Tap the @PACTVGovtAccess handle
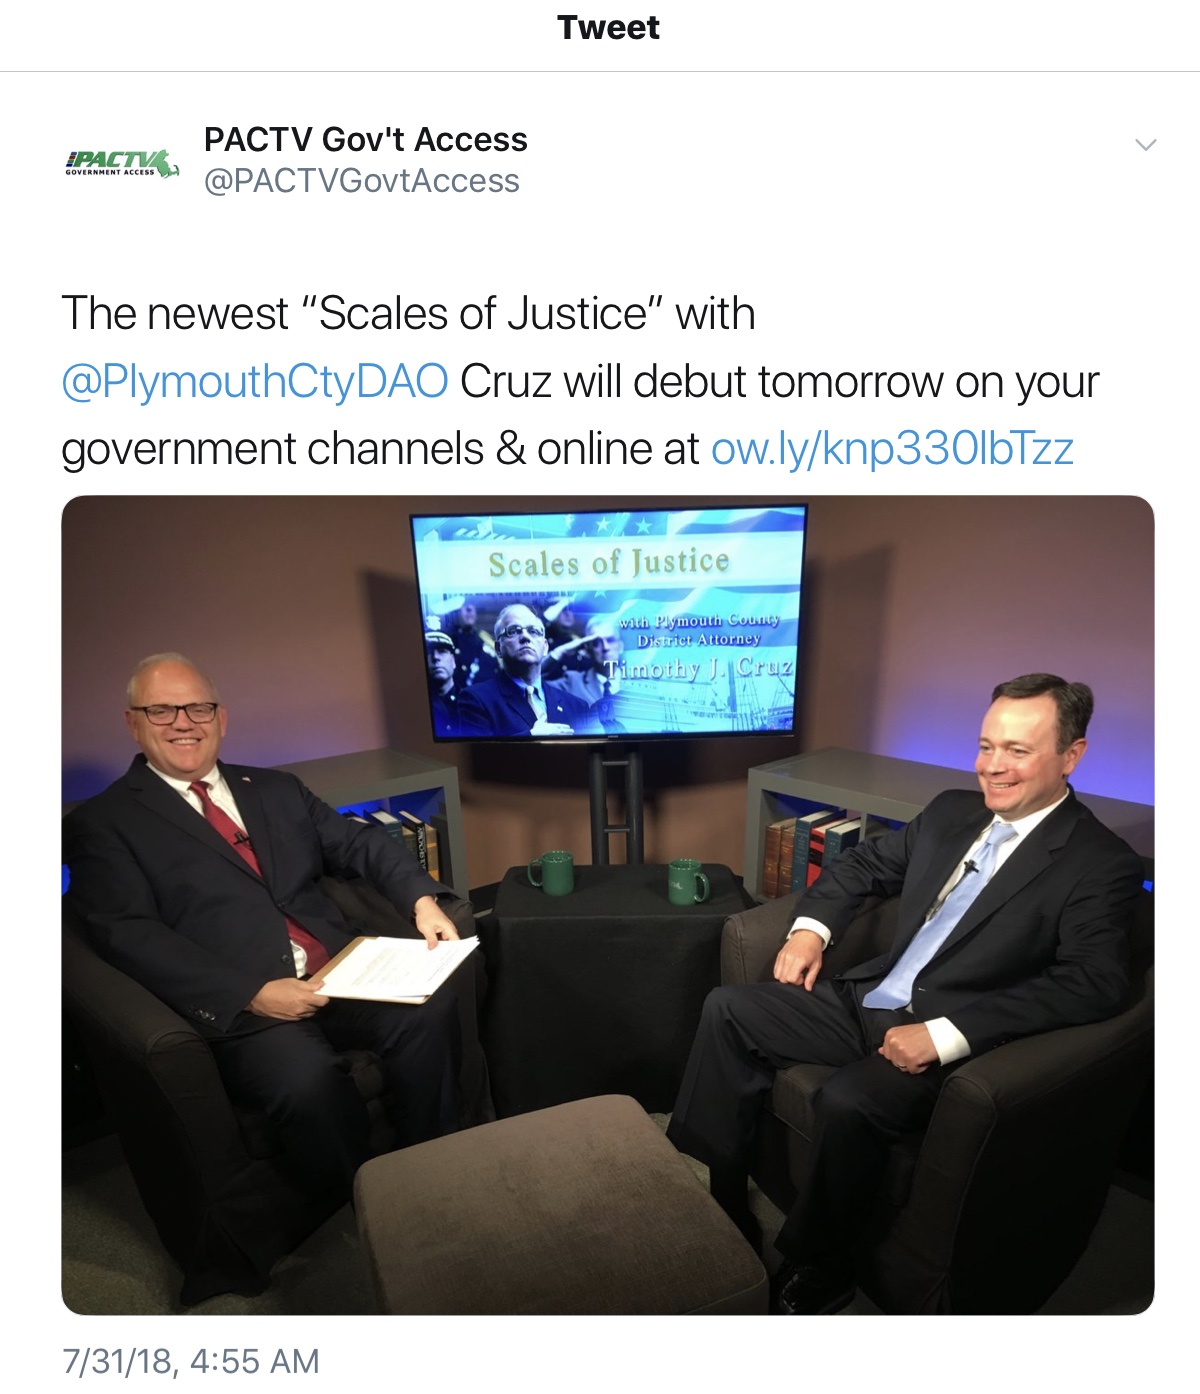The width and height of the screenshot is (1200, 1394). pos(361,181)
